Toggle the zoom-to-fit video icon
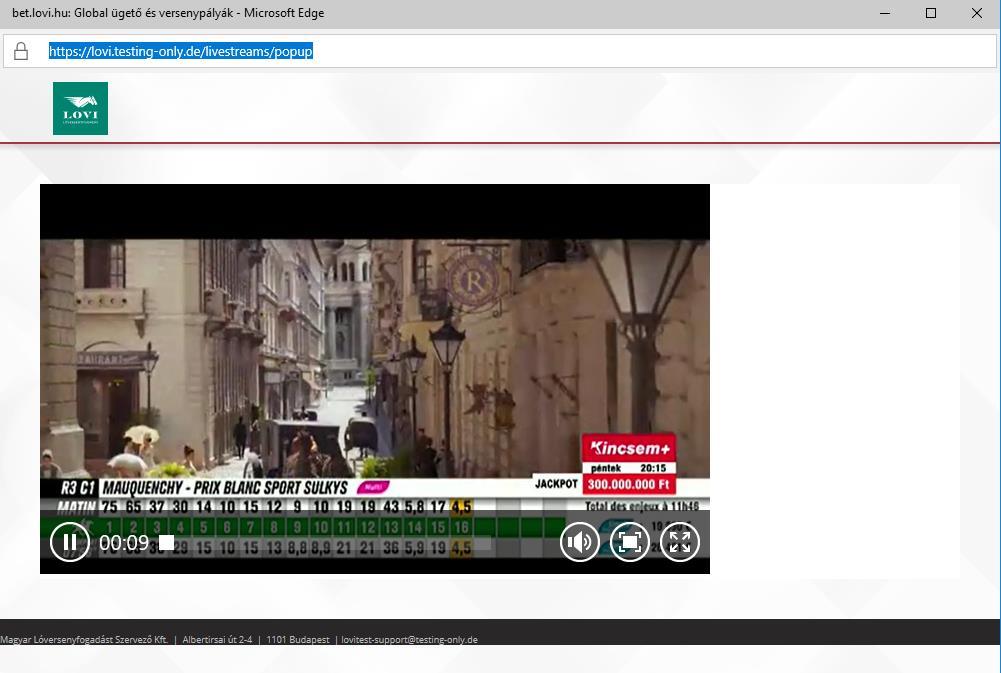 [x=629, y=542]
